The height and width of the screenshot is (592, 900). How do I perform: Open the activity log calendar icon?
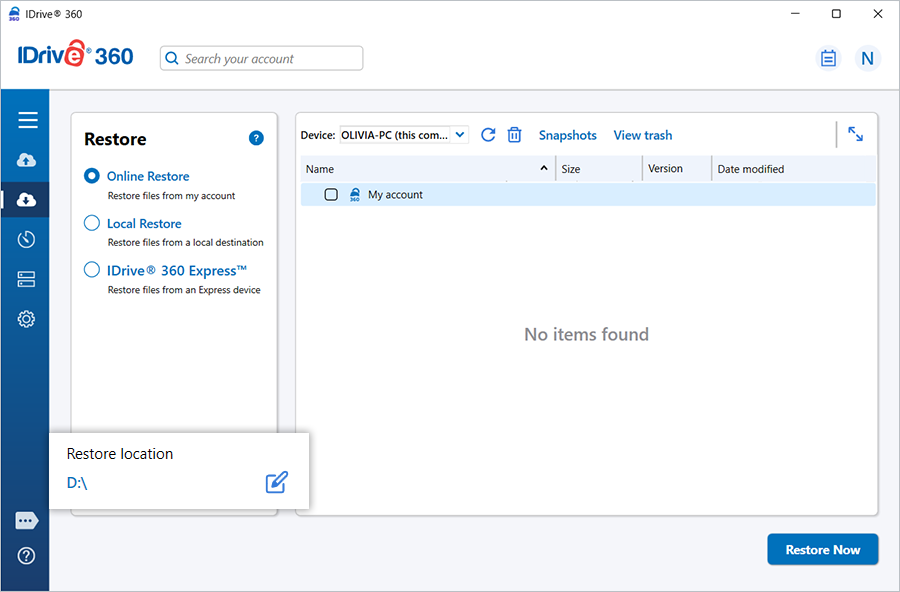pos(828,58)
